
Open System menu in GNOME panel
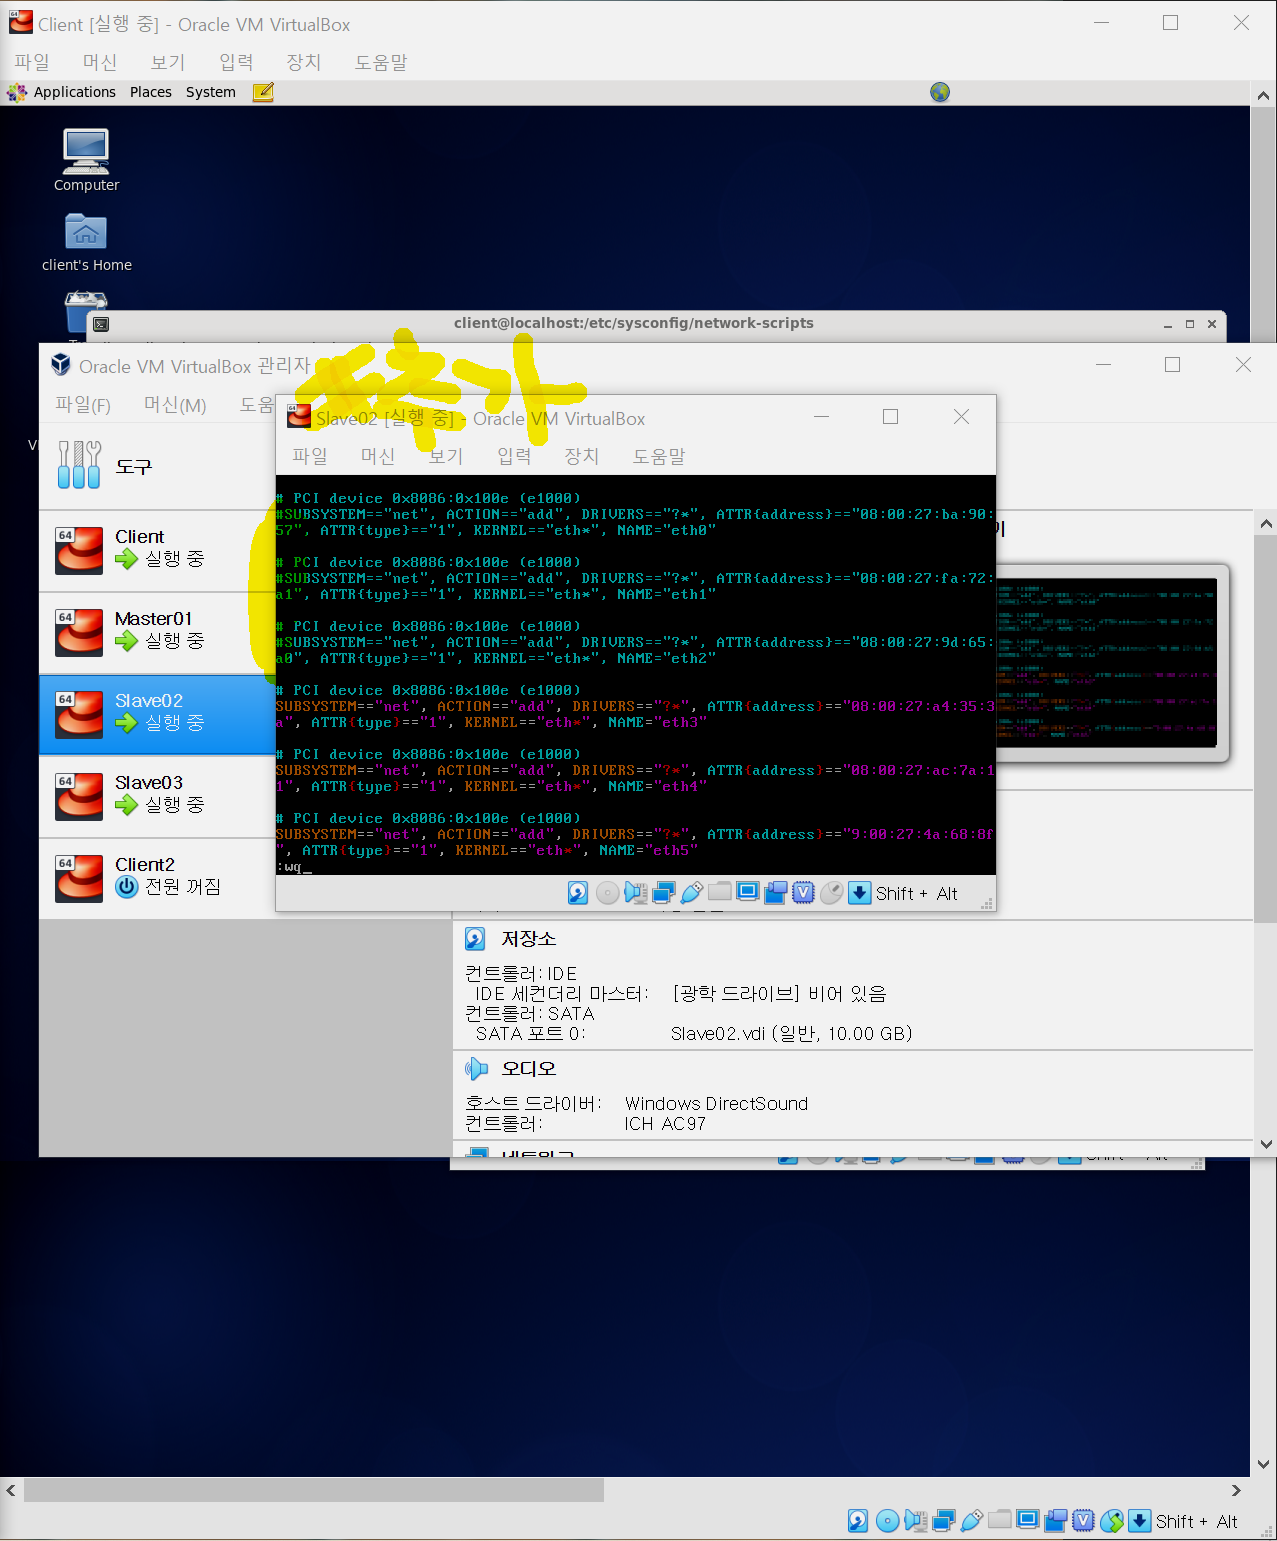tap(211, 92)
